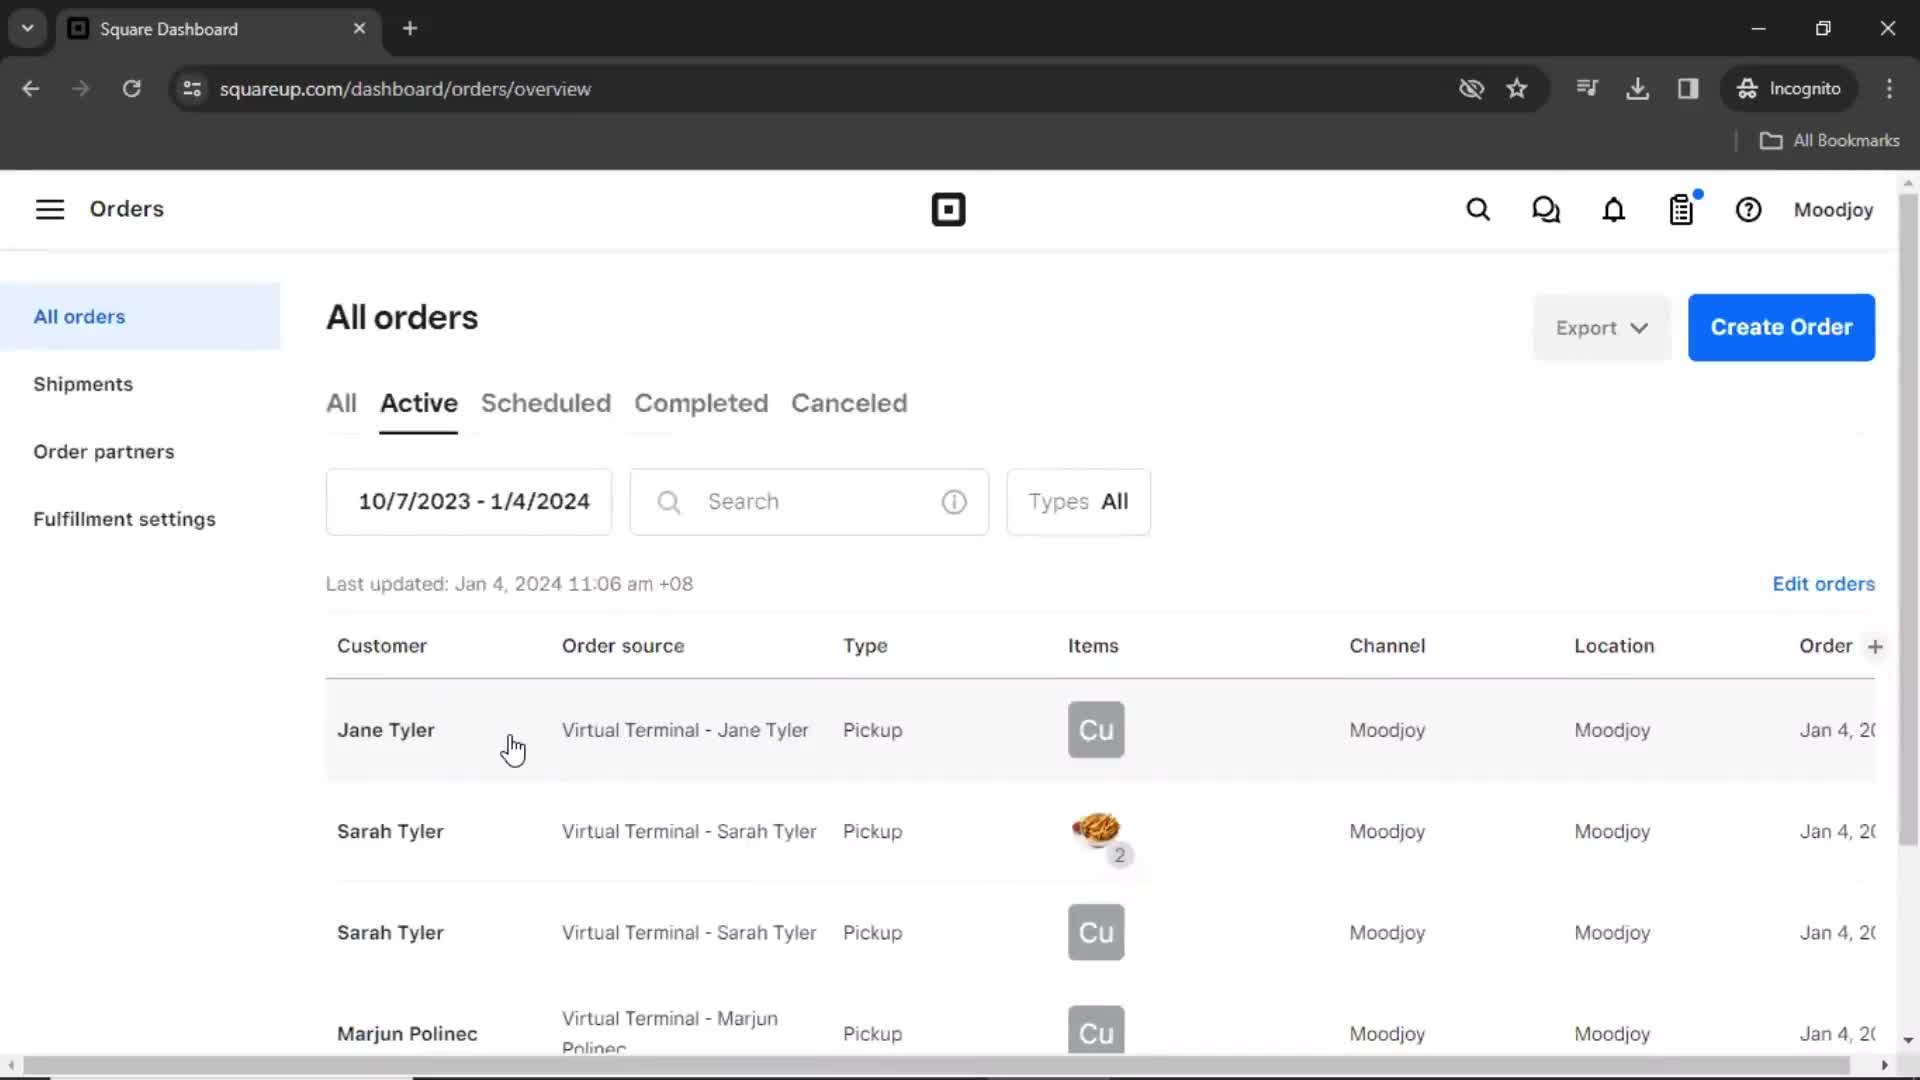
Task: Open the help question mark icon
Action: click(1749, 210)
